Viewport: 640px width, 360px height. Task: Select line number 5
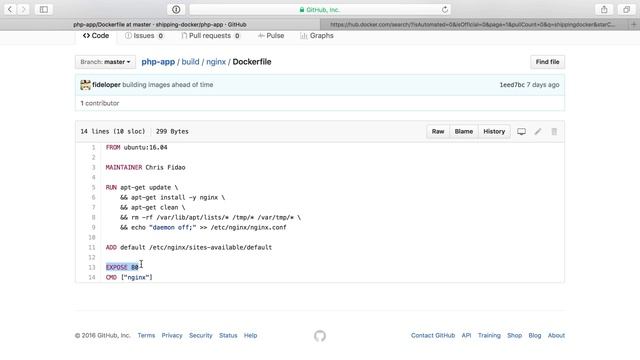point(93,187)
